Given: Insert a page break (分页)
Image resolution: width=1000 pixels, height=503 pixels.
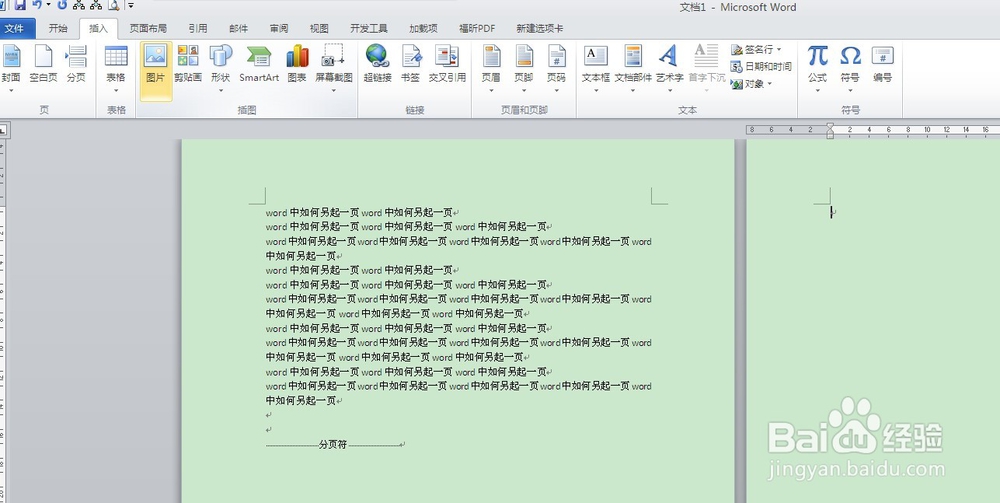Looking at the screenshot, I should [77, 64].
